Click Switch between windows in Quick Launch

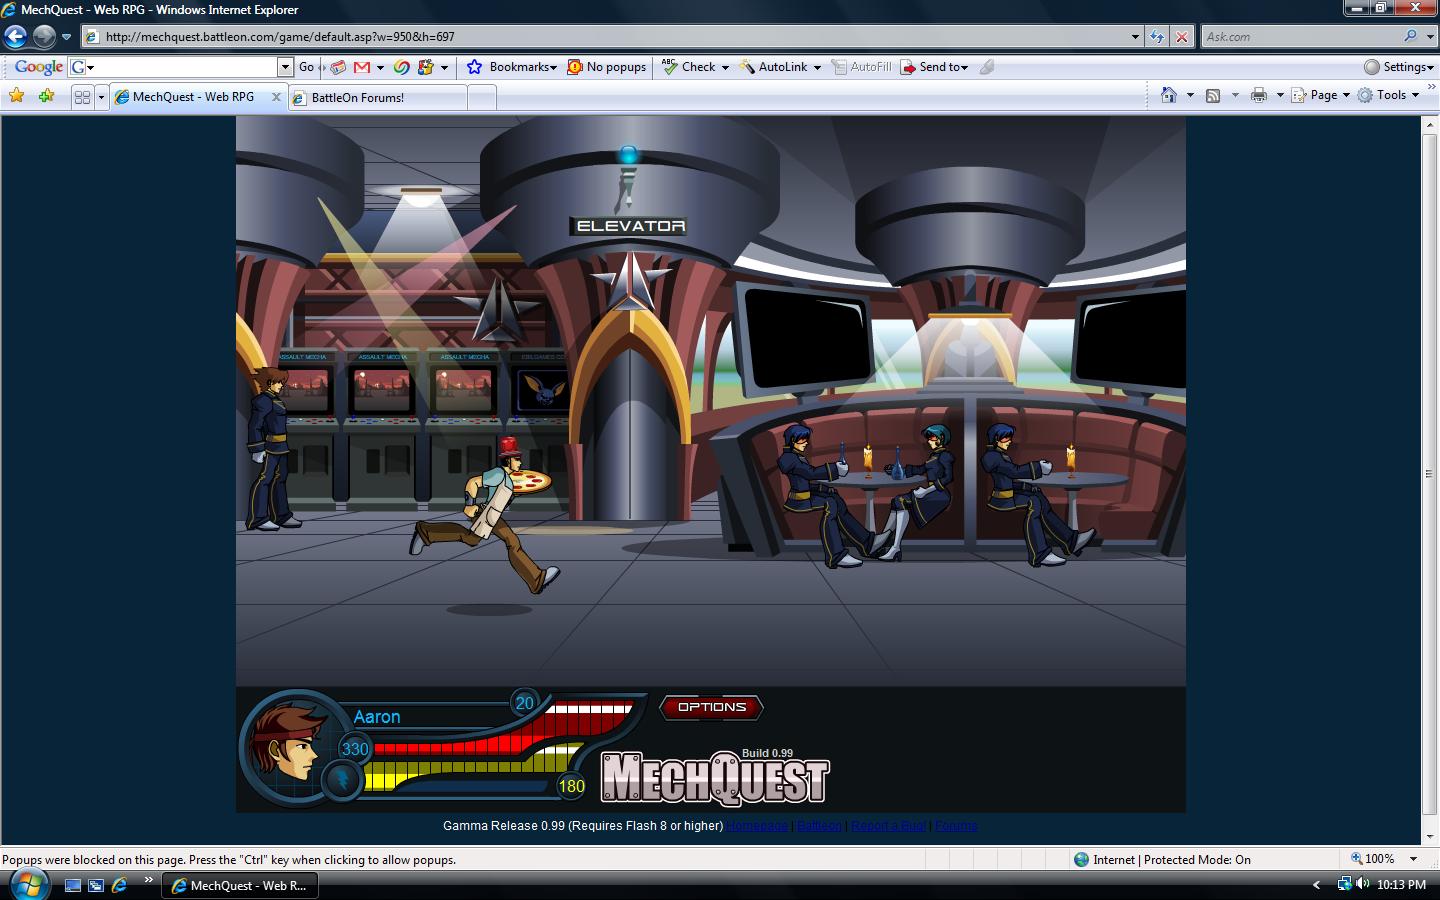tap(96, 885)
